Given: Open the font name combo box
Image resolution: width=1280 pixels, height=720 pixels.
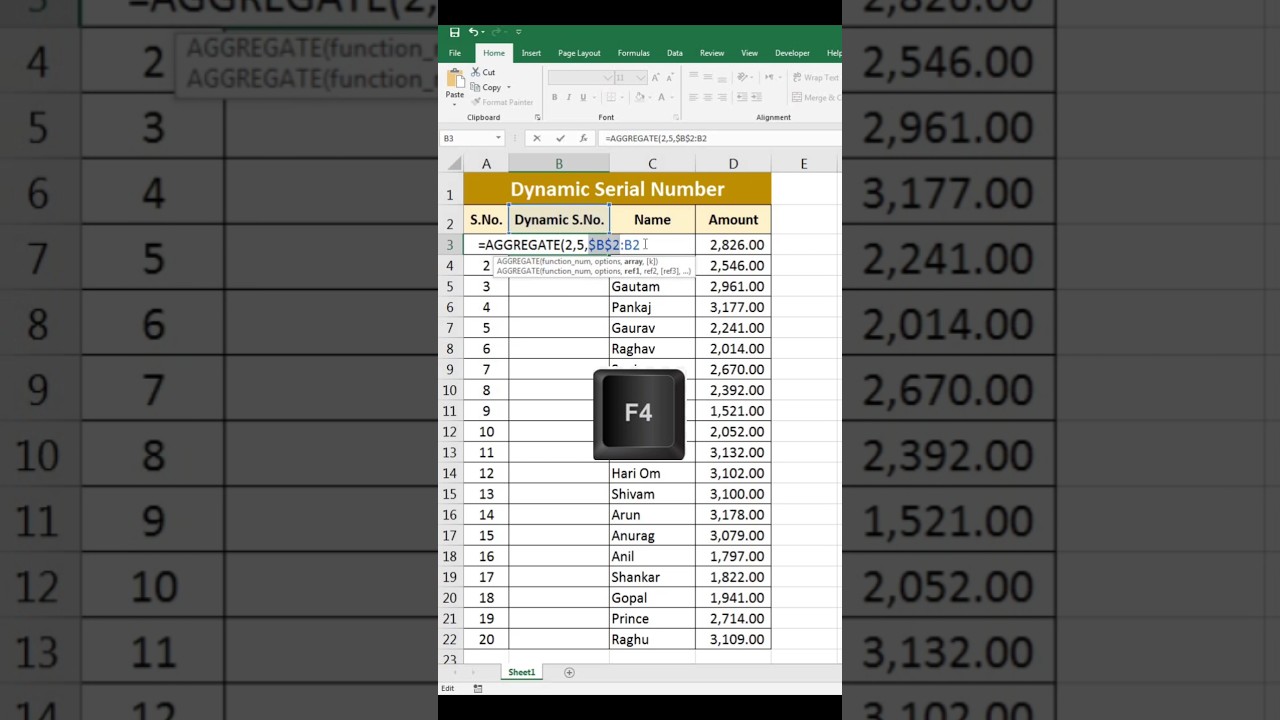Looking at the screenshot, I should (x=580, y=77).
